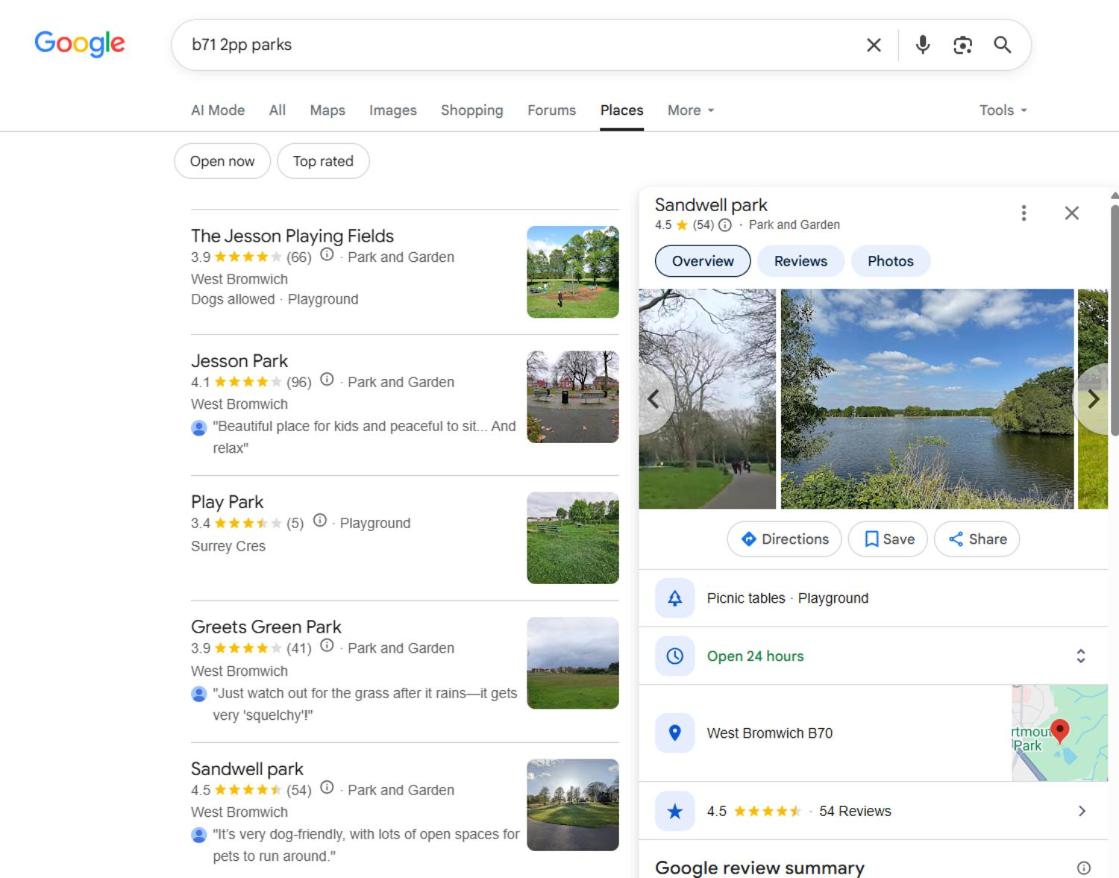
Task: Save Sandwell park to a list
Action: (888, 539)
